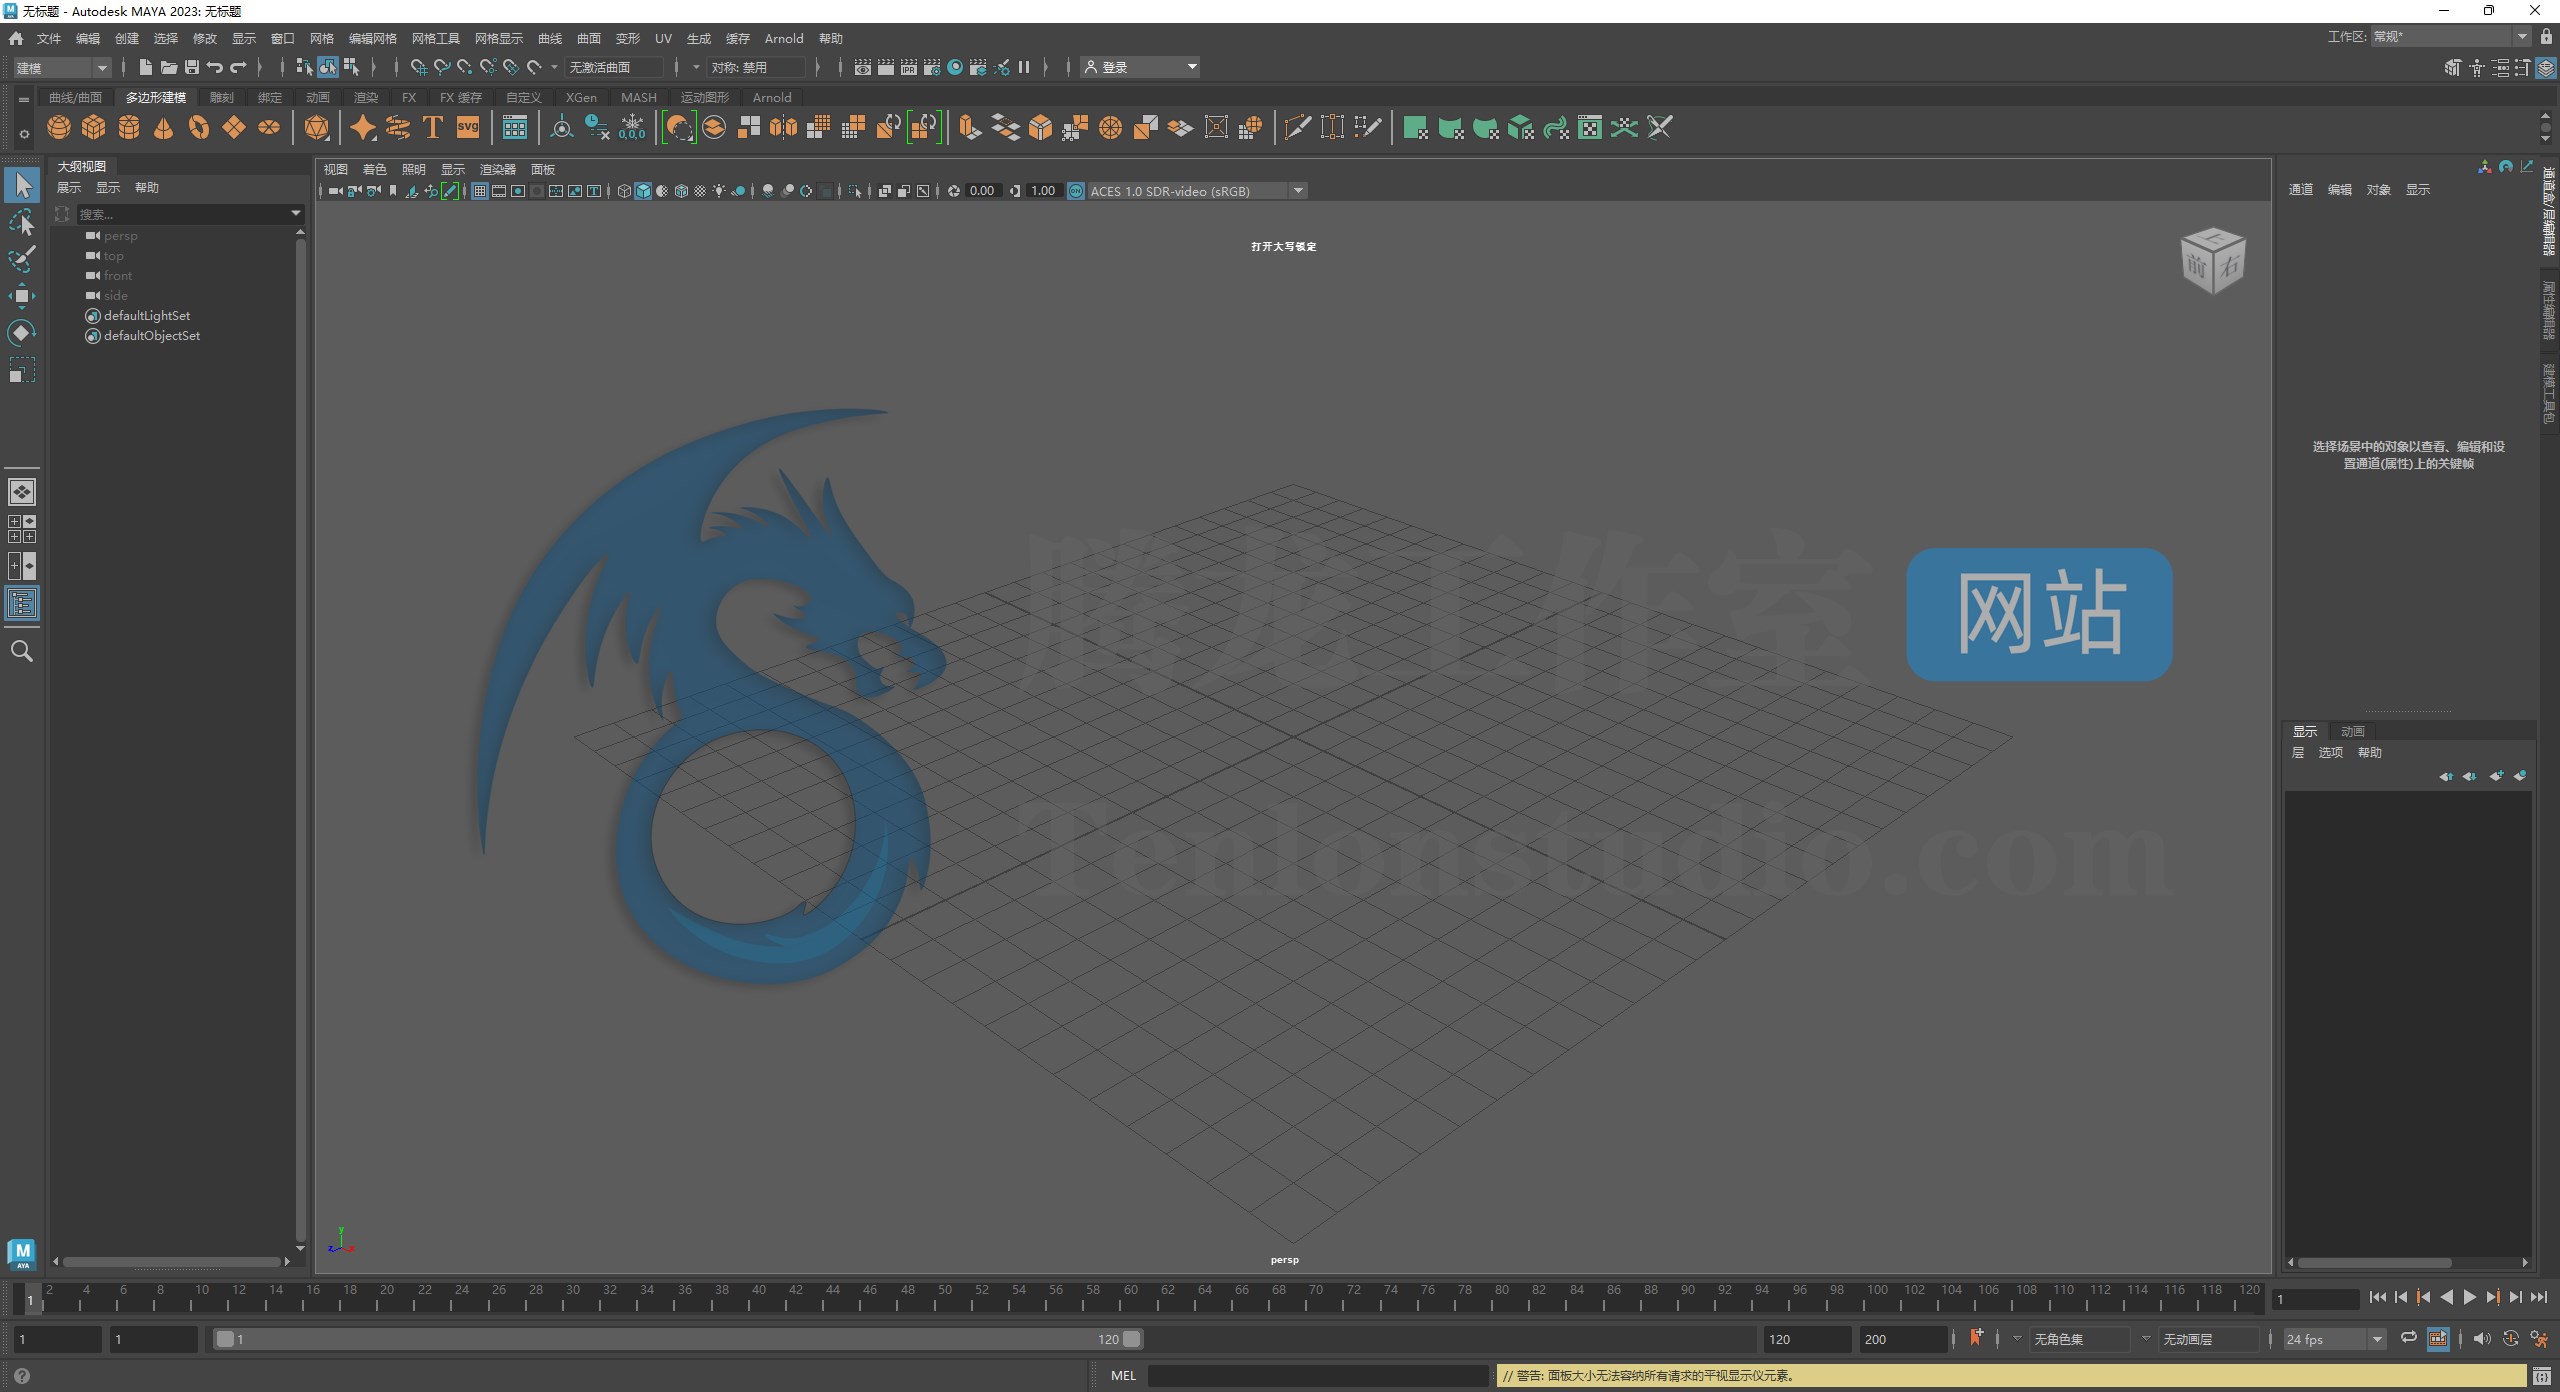Create a polygon torus from the shelf

199,128
